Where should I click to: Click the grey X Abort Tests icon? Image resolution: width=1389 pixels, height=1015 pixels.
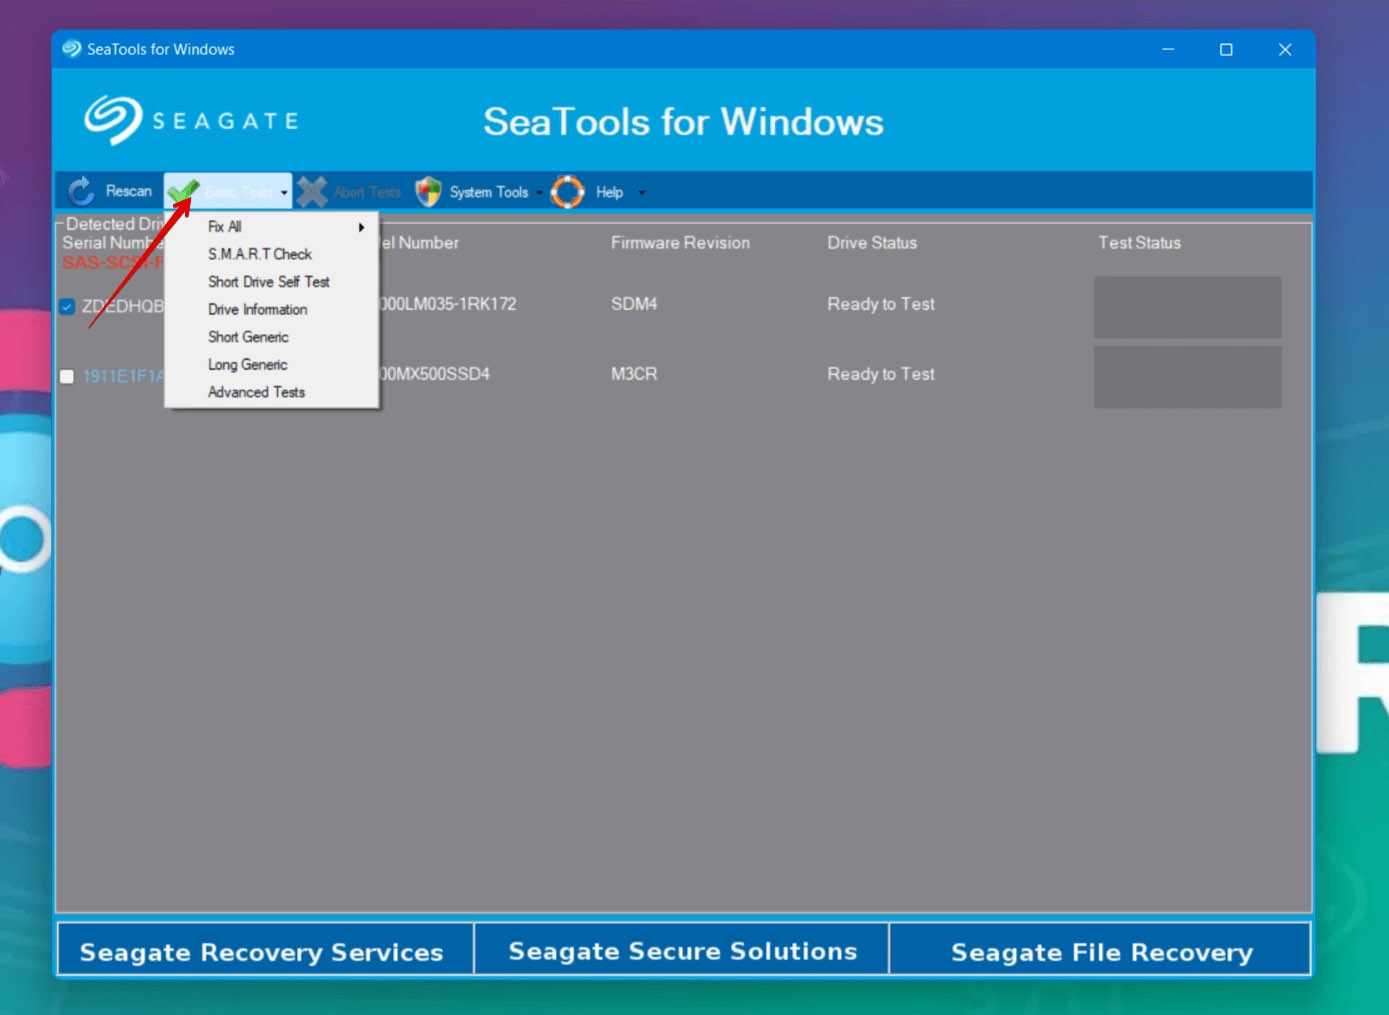312,191
